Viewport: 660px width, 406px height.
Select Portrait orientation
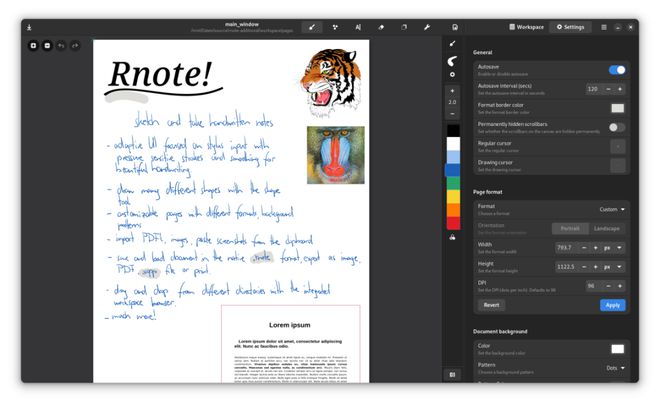(570, 228)
